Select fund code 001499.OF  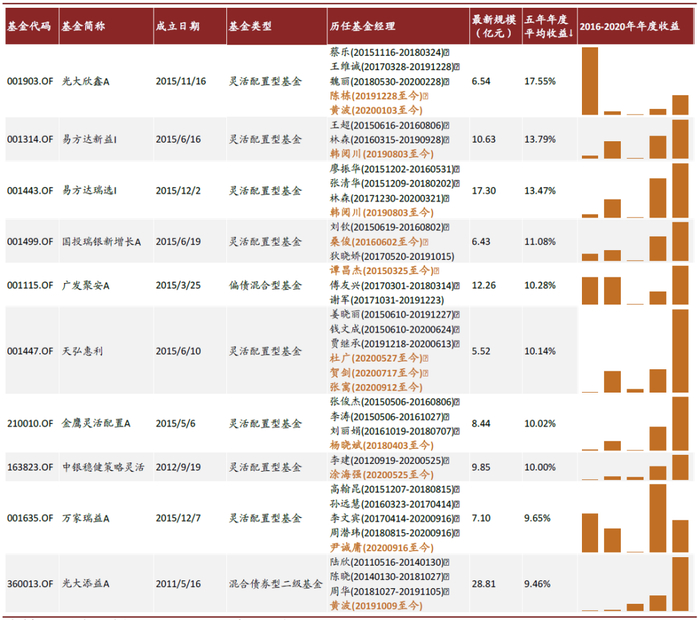(30, 241)
